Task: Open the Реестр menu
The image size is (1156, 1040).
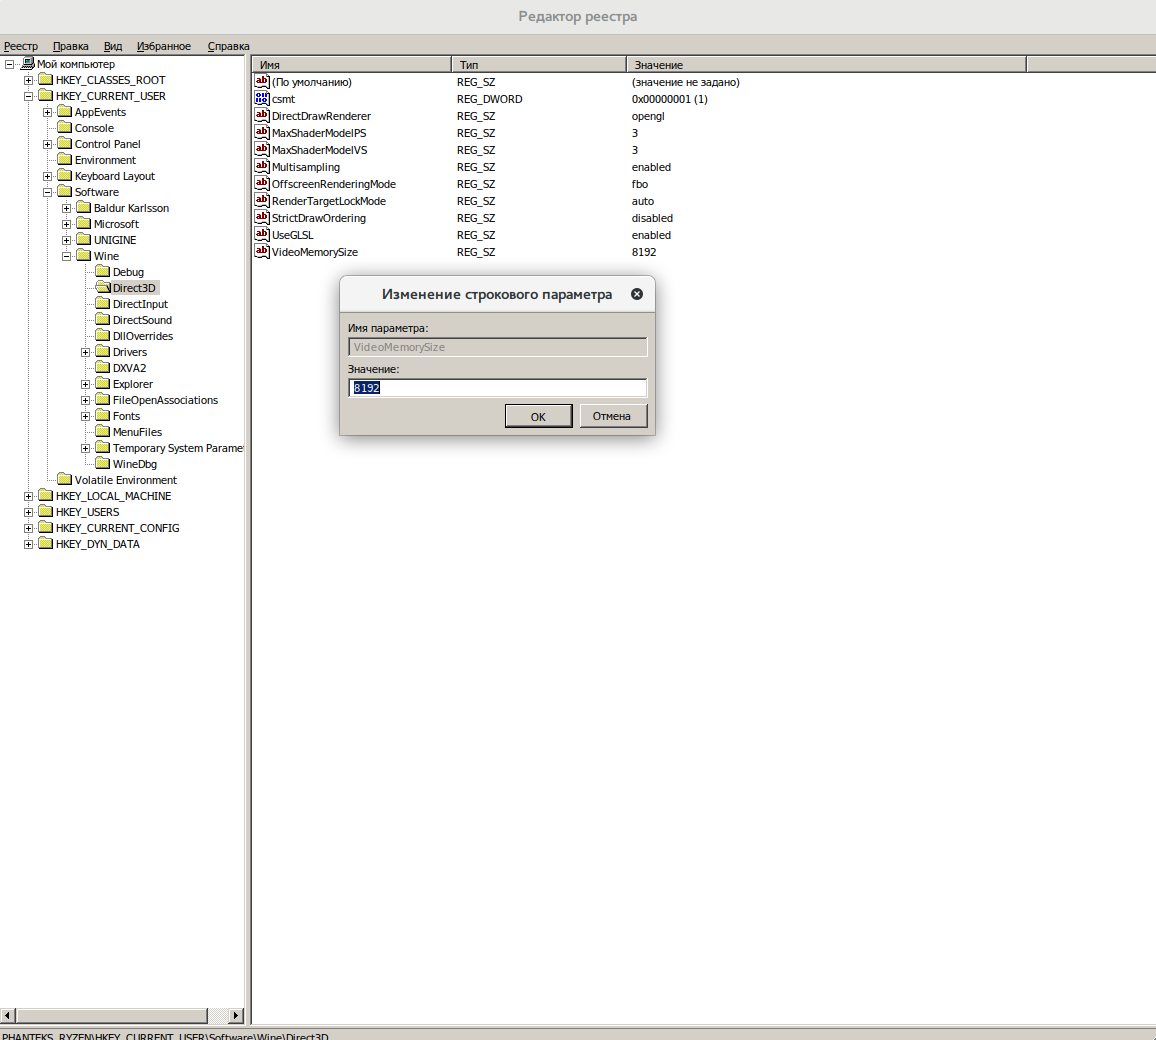Action: pyautogui.click(x=21, y=46)
